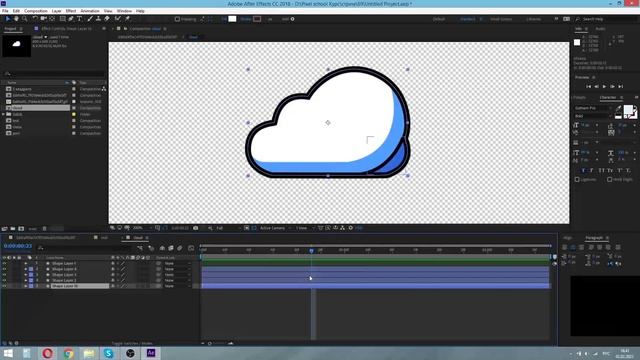Select the Selection arrow tool
The height and width of the screenshot is (360, 640).
click(7, 19)
